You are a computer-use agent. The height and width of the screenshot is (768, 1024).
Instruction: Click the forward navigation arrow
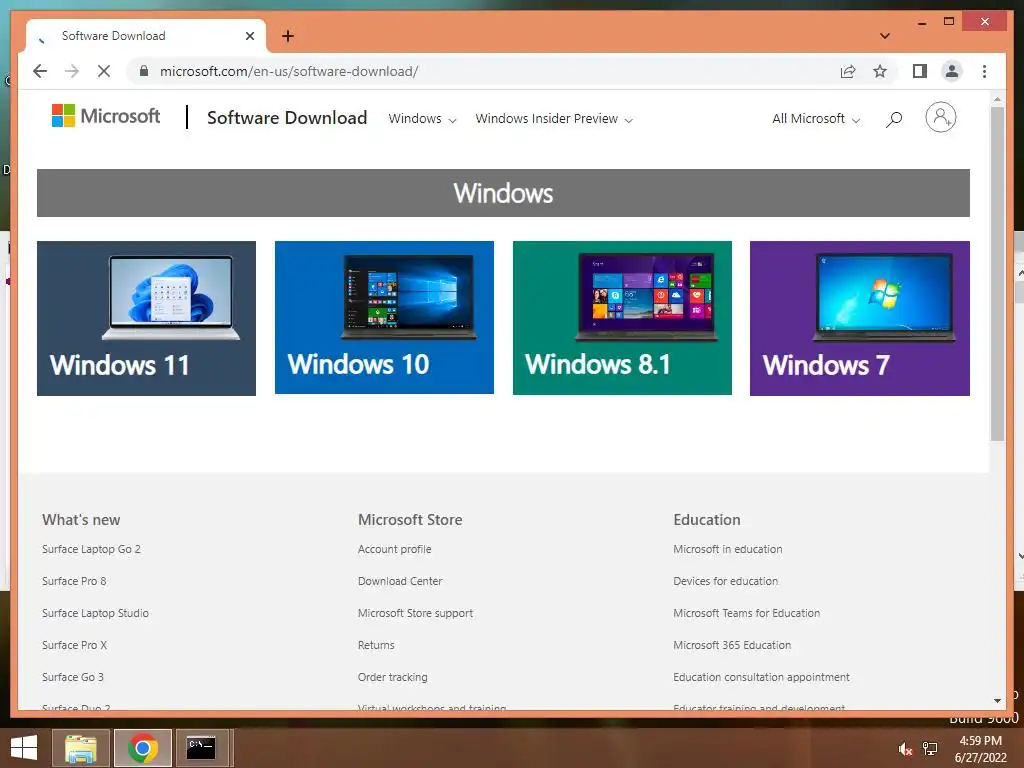pos(72,71)
